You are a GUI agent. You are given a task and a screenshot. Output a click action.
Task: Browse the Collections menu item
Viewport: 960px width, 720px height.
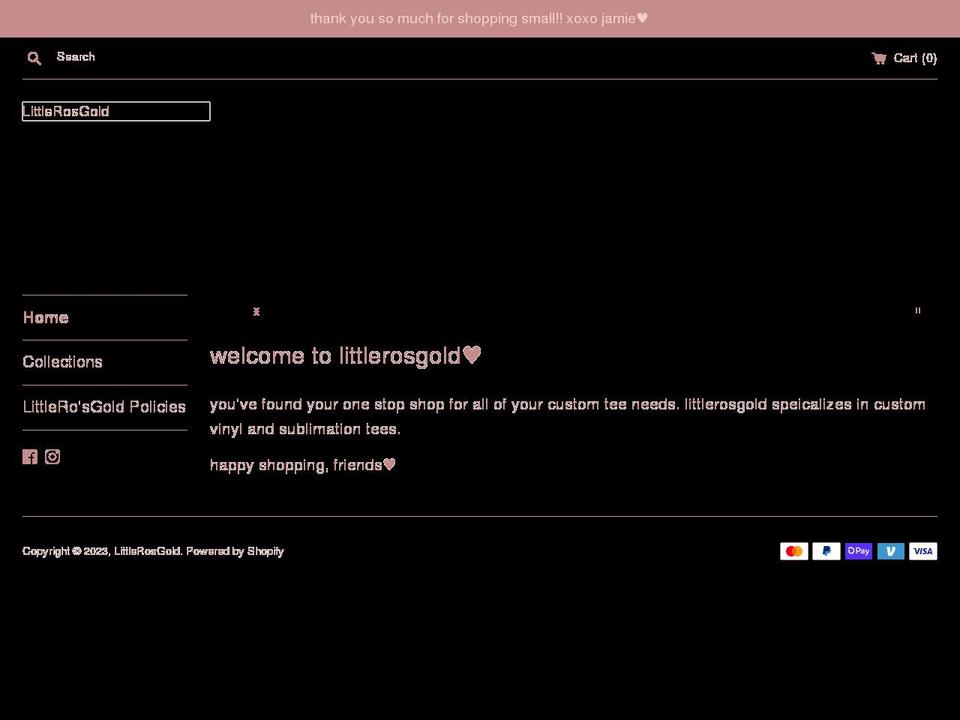(x=62, y=362)
